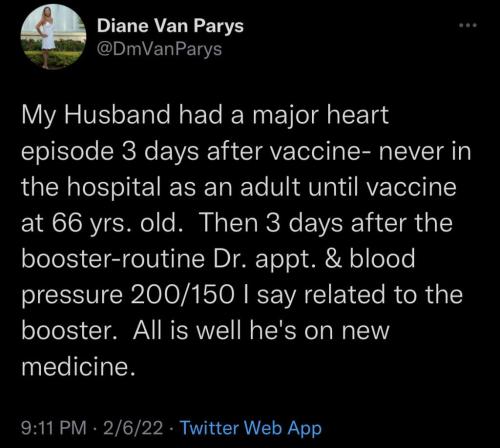Click 'booster-routine' in the tweet

click(113, 259)
